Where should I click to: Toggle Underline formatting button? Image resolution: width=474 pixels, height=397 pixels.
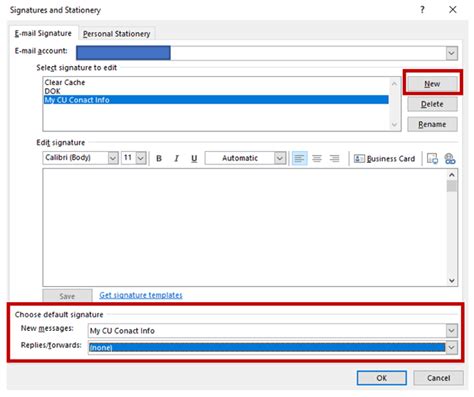coord(194,158)
